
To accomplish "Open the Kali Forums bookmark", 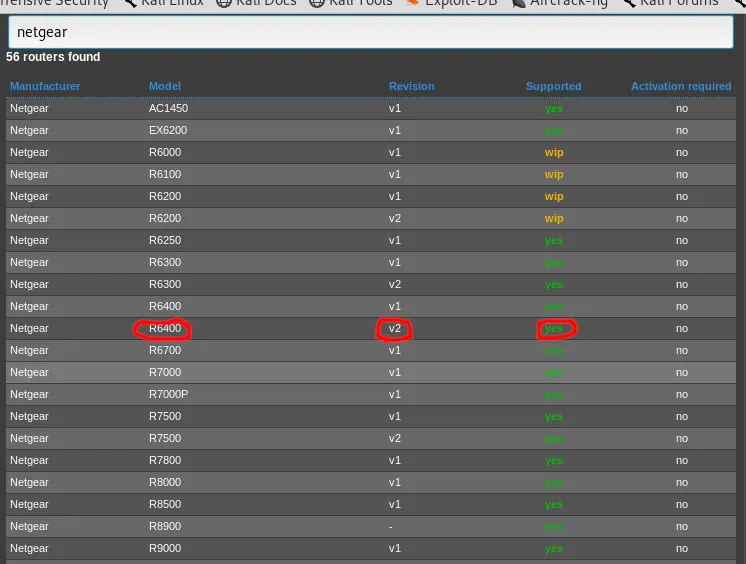I will pyautogui.click(x=671, y=3).
